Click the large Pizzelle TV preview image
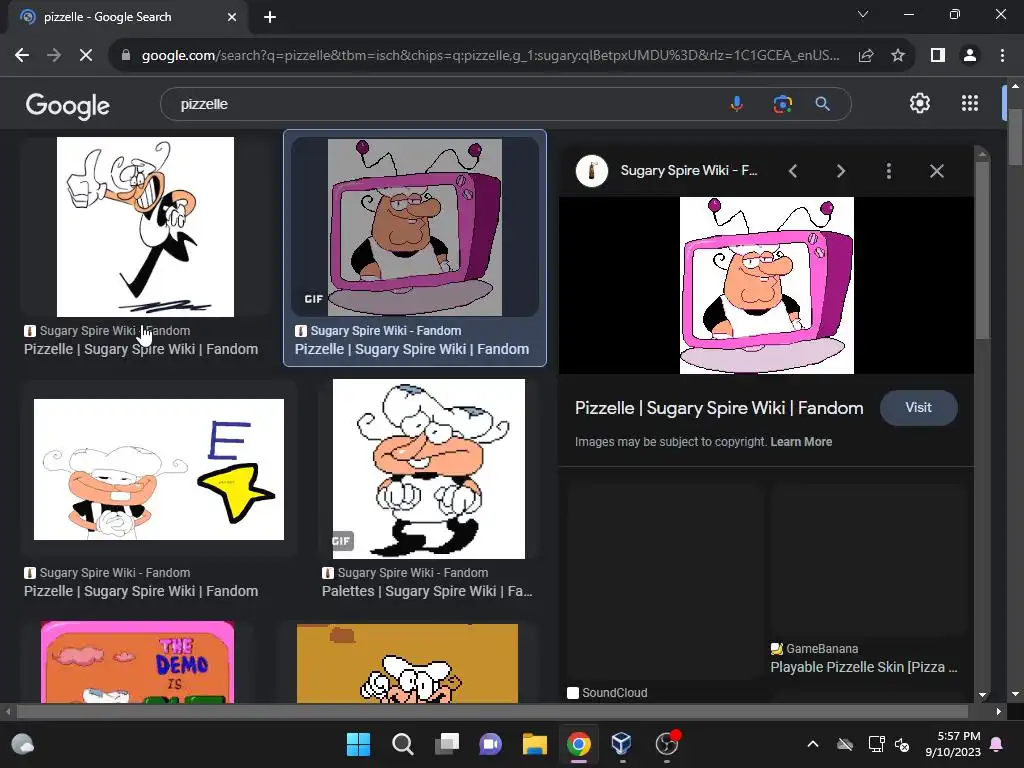Image resolution: width=1024 pixels, height=768 pixels. [767, 285]
